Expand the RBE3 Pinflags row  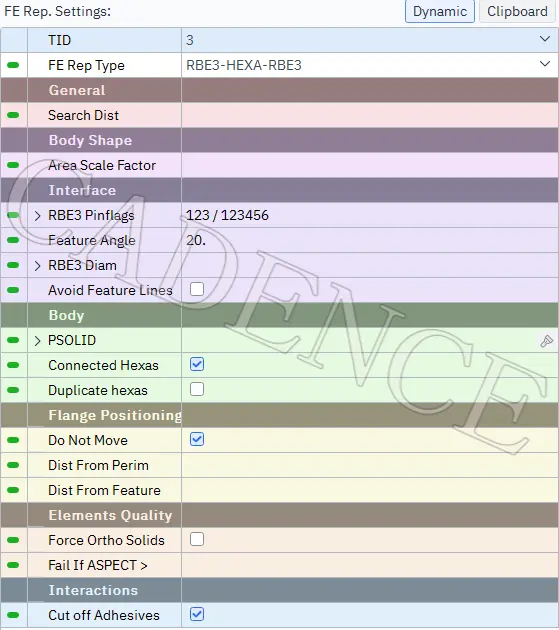tap(37, 216)
